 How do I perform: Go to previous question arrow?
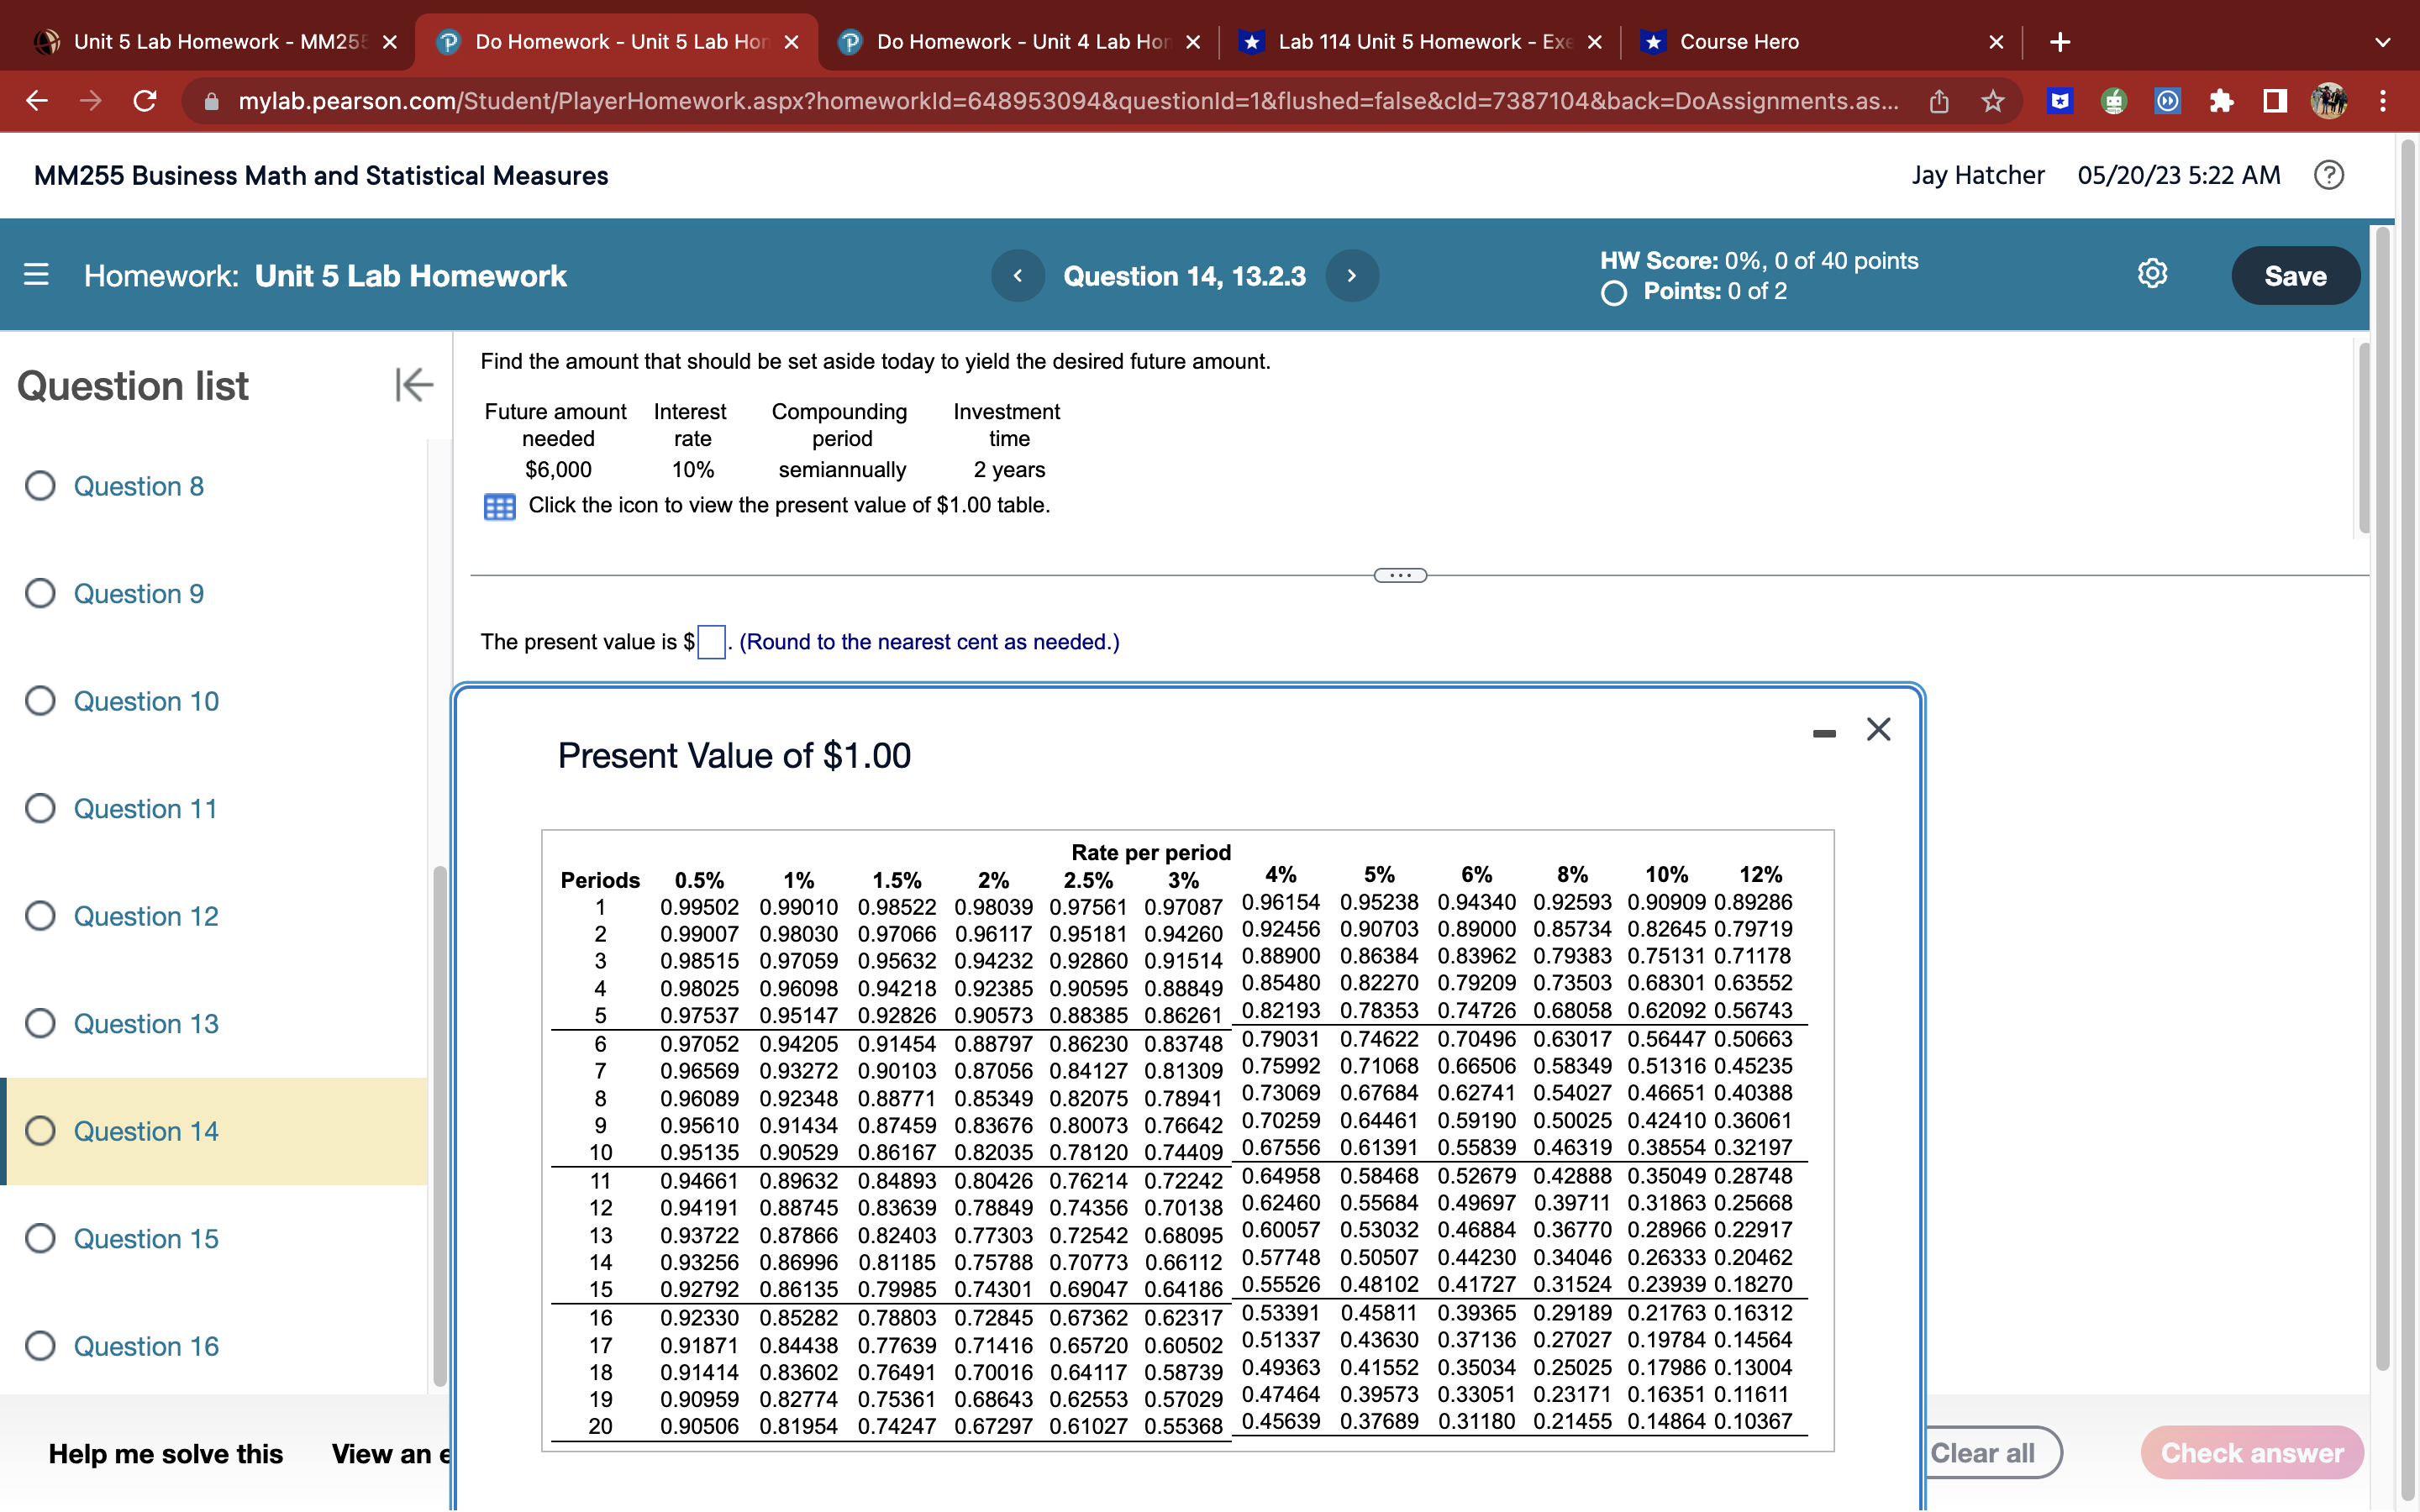point(1017,276)
